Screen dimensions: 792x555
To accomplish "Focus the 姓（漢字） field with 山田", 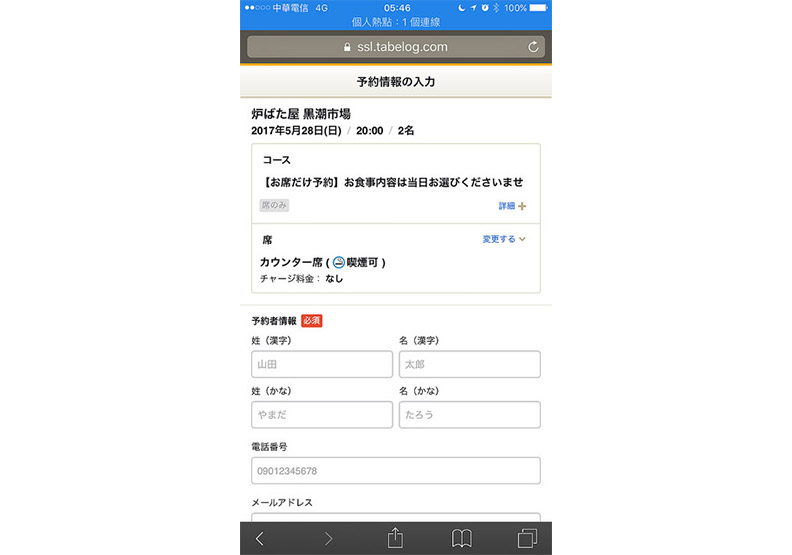I will click(322, 364).
